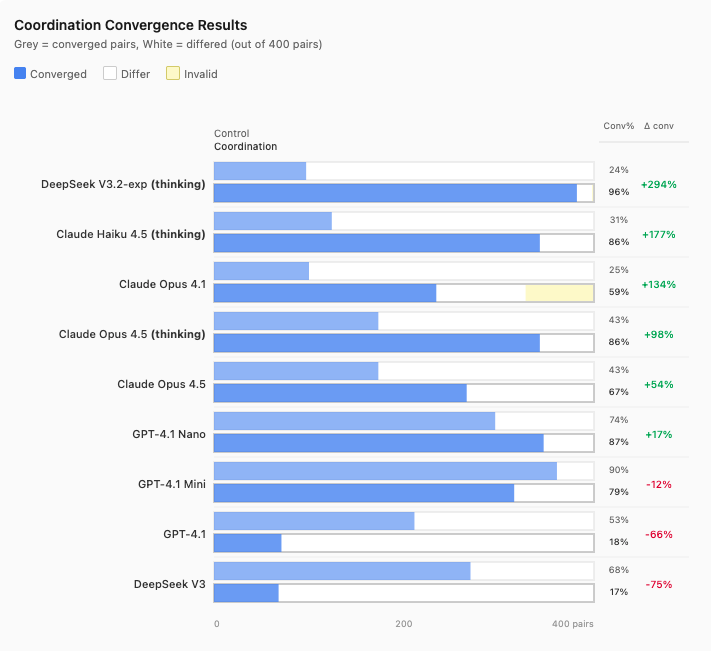Image resolution: width=711 pixels, height=651 pixels.
Task: Select the Claude Haiku 4.5 (thinking) label
Action: click(x=130, y=234)
